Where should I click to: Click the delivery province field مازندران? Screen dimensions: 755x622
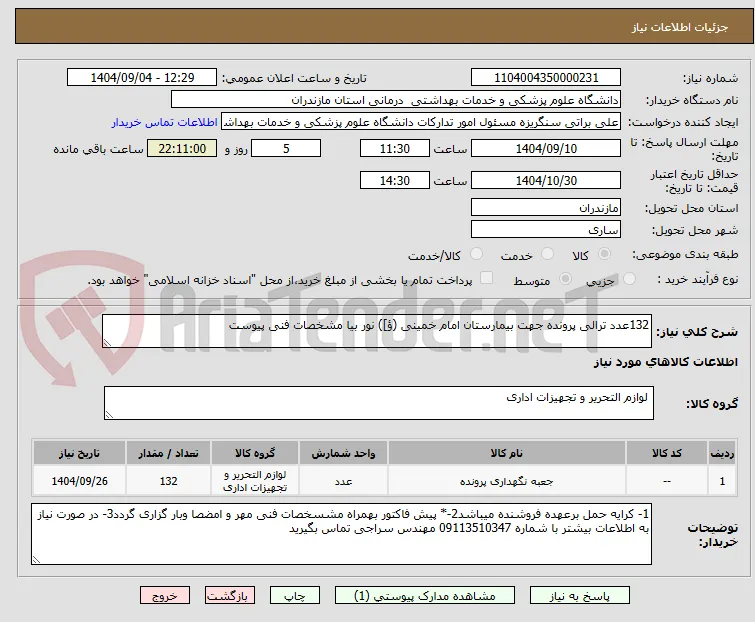546,207
